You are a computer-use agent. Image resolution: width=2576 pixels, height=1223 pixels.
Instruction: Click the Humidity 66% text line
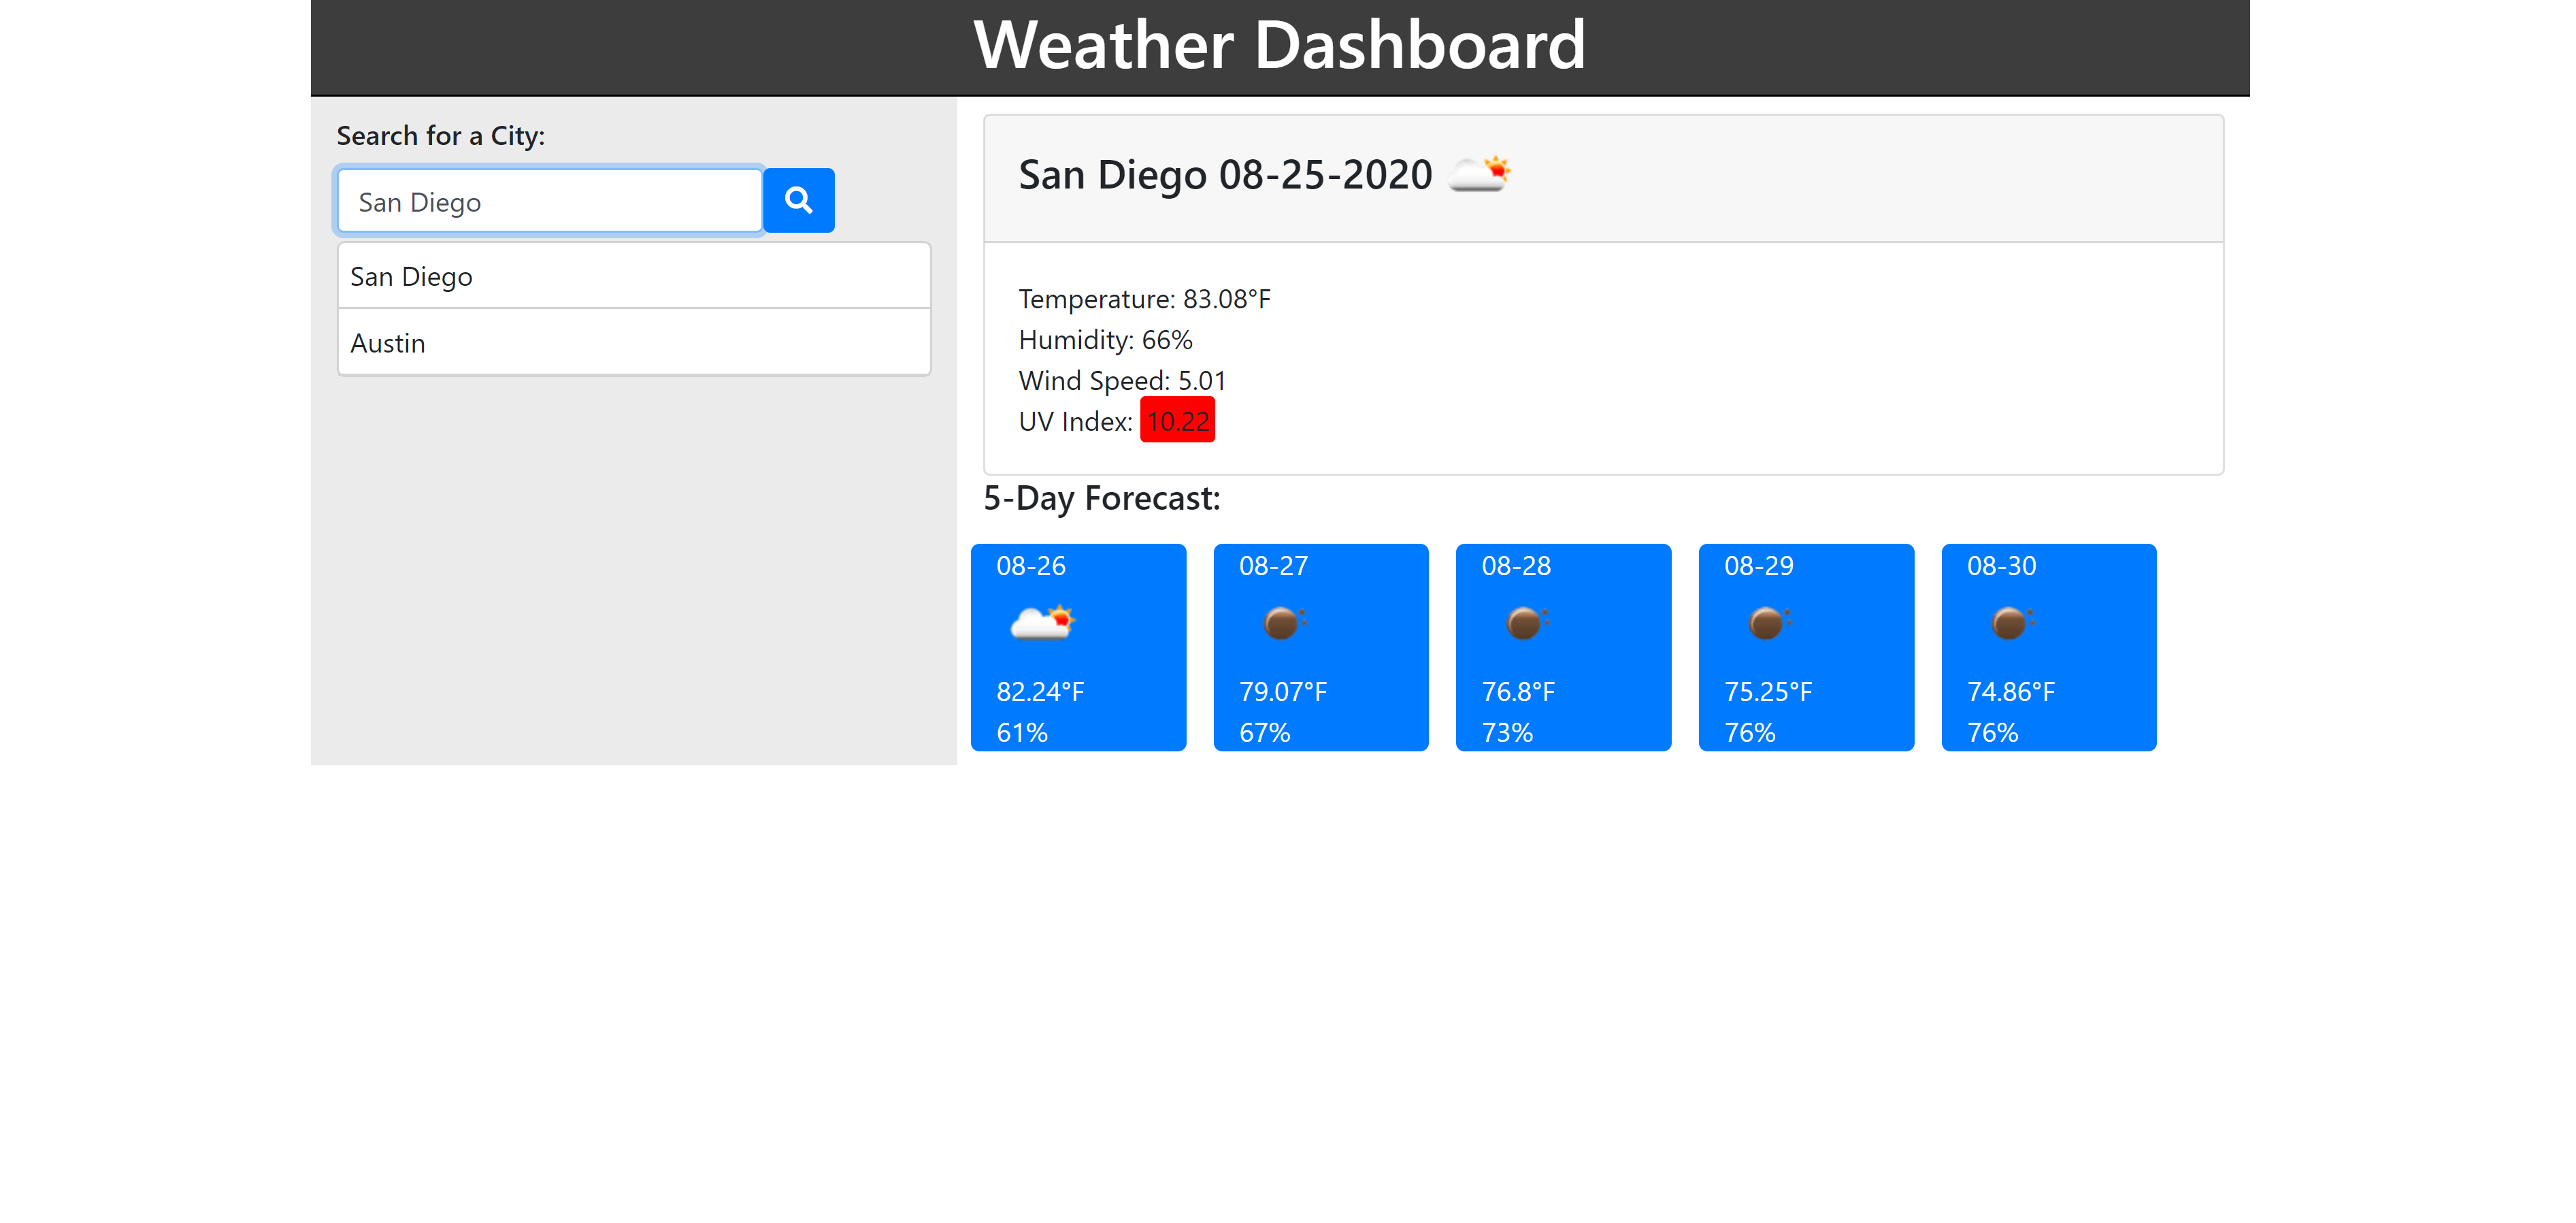pyautogui.click(x=1104, y=339)
